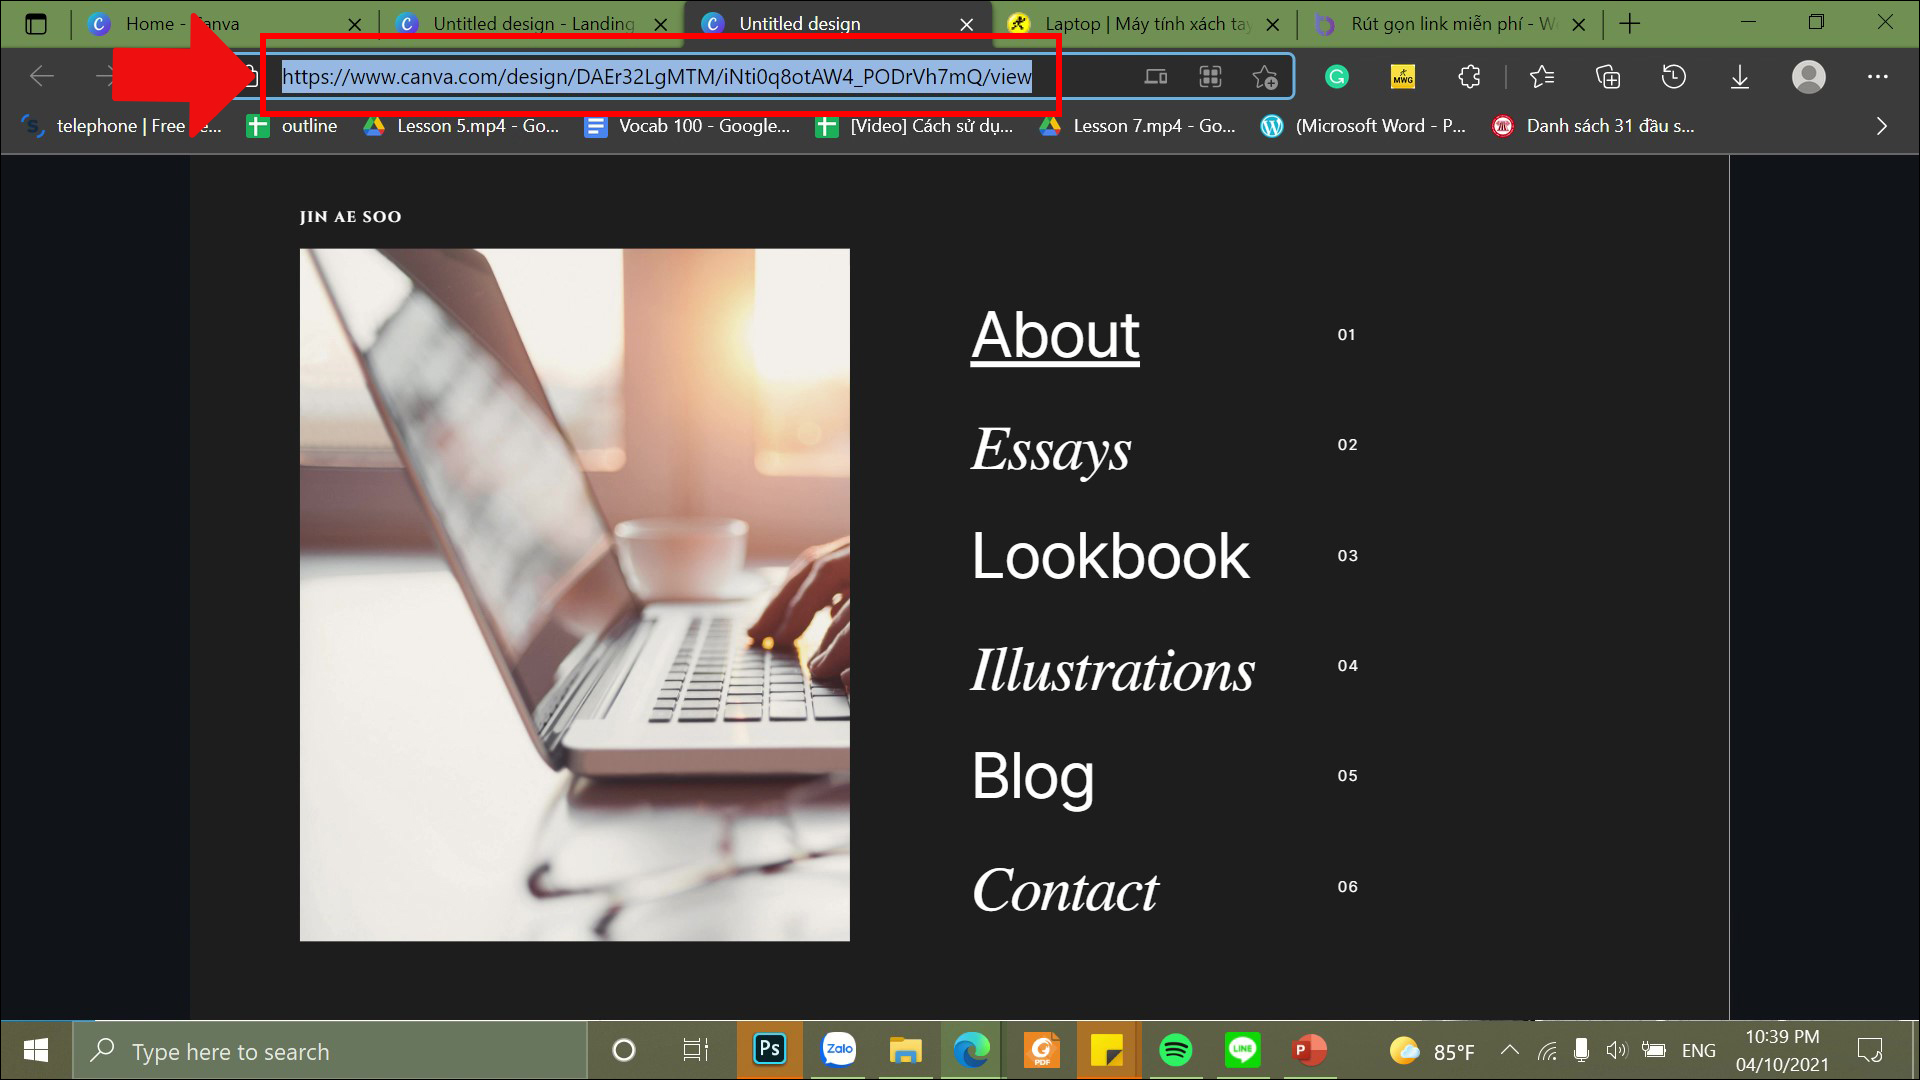Open browsing History clock icon
Image resolution: width=1920 pixels, height=1080 pixels.
coord(1673,76)
